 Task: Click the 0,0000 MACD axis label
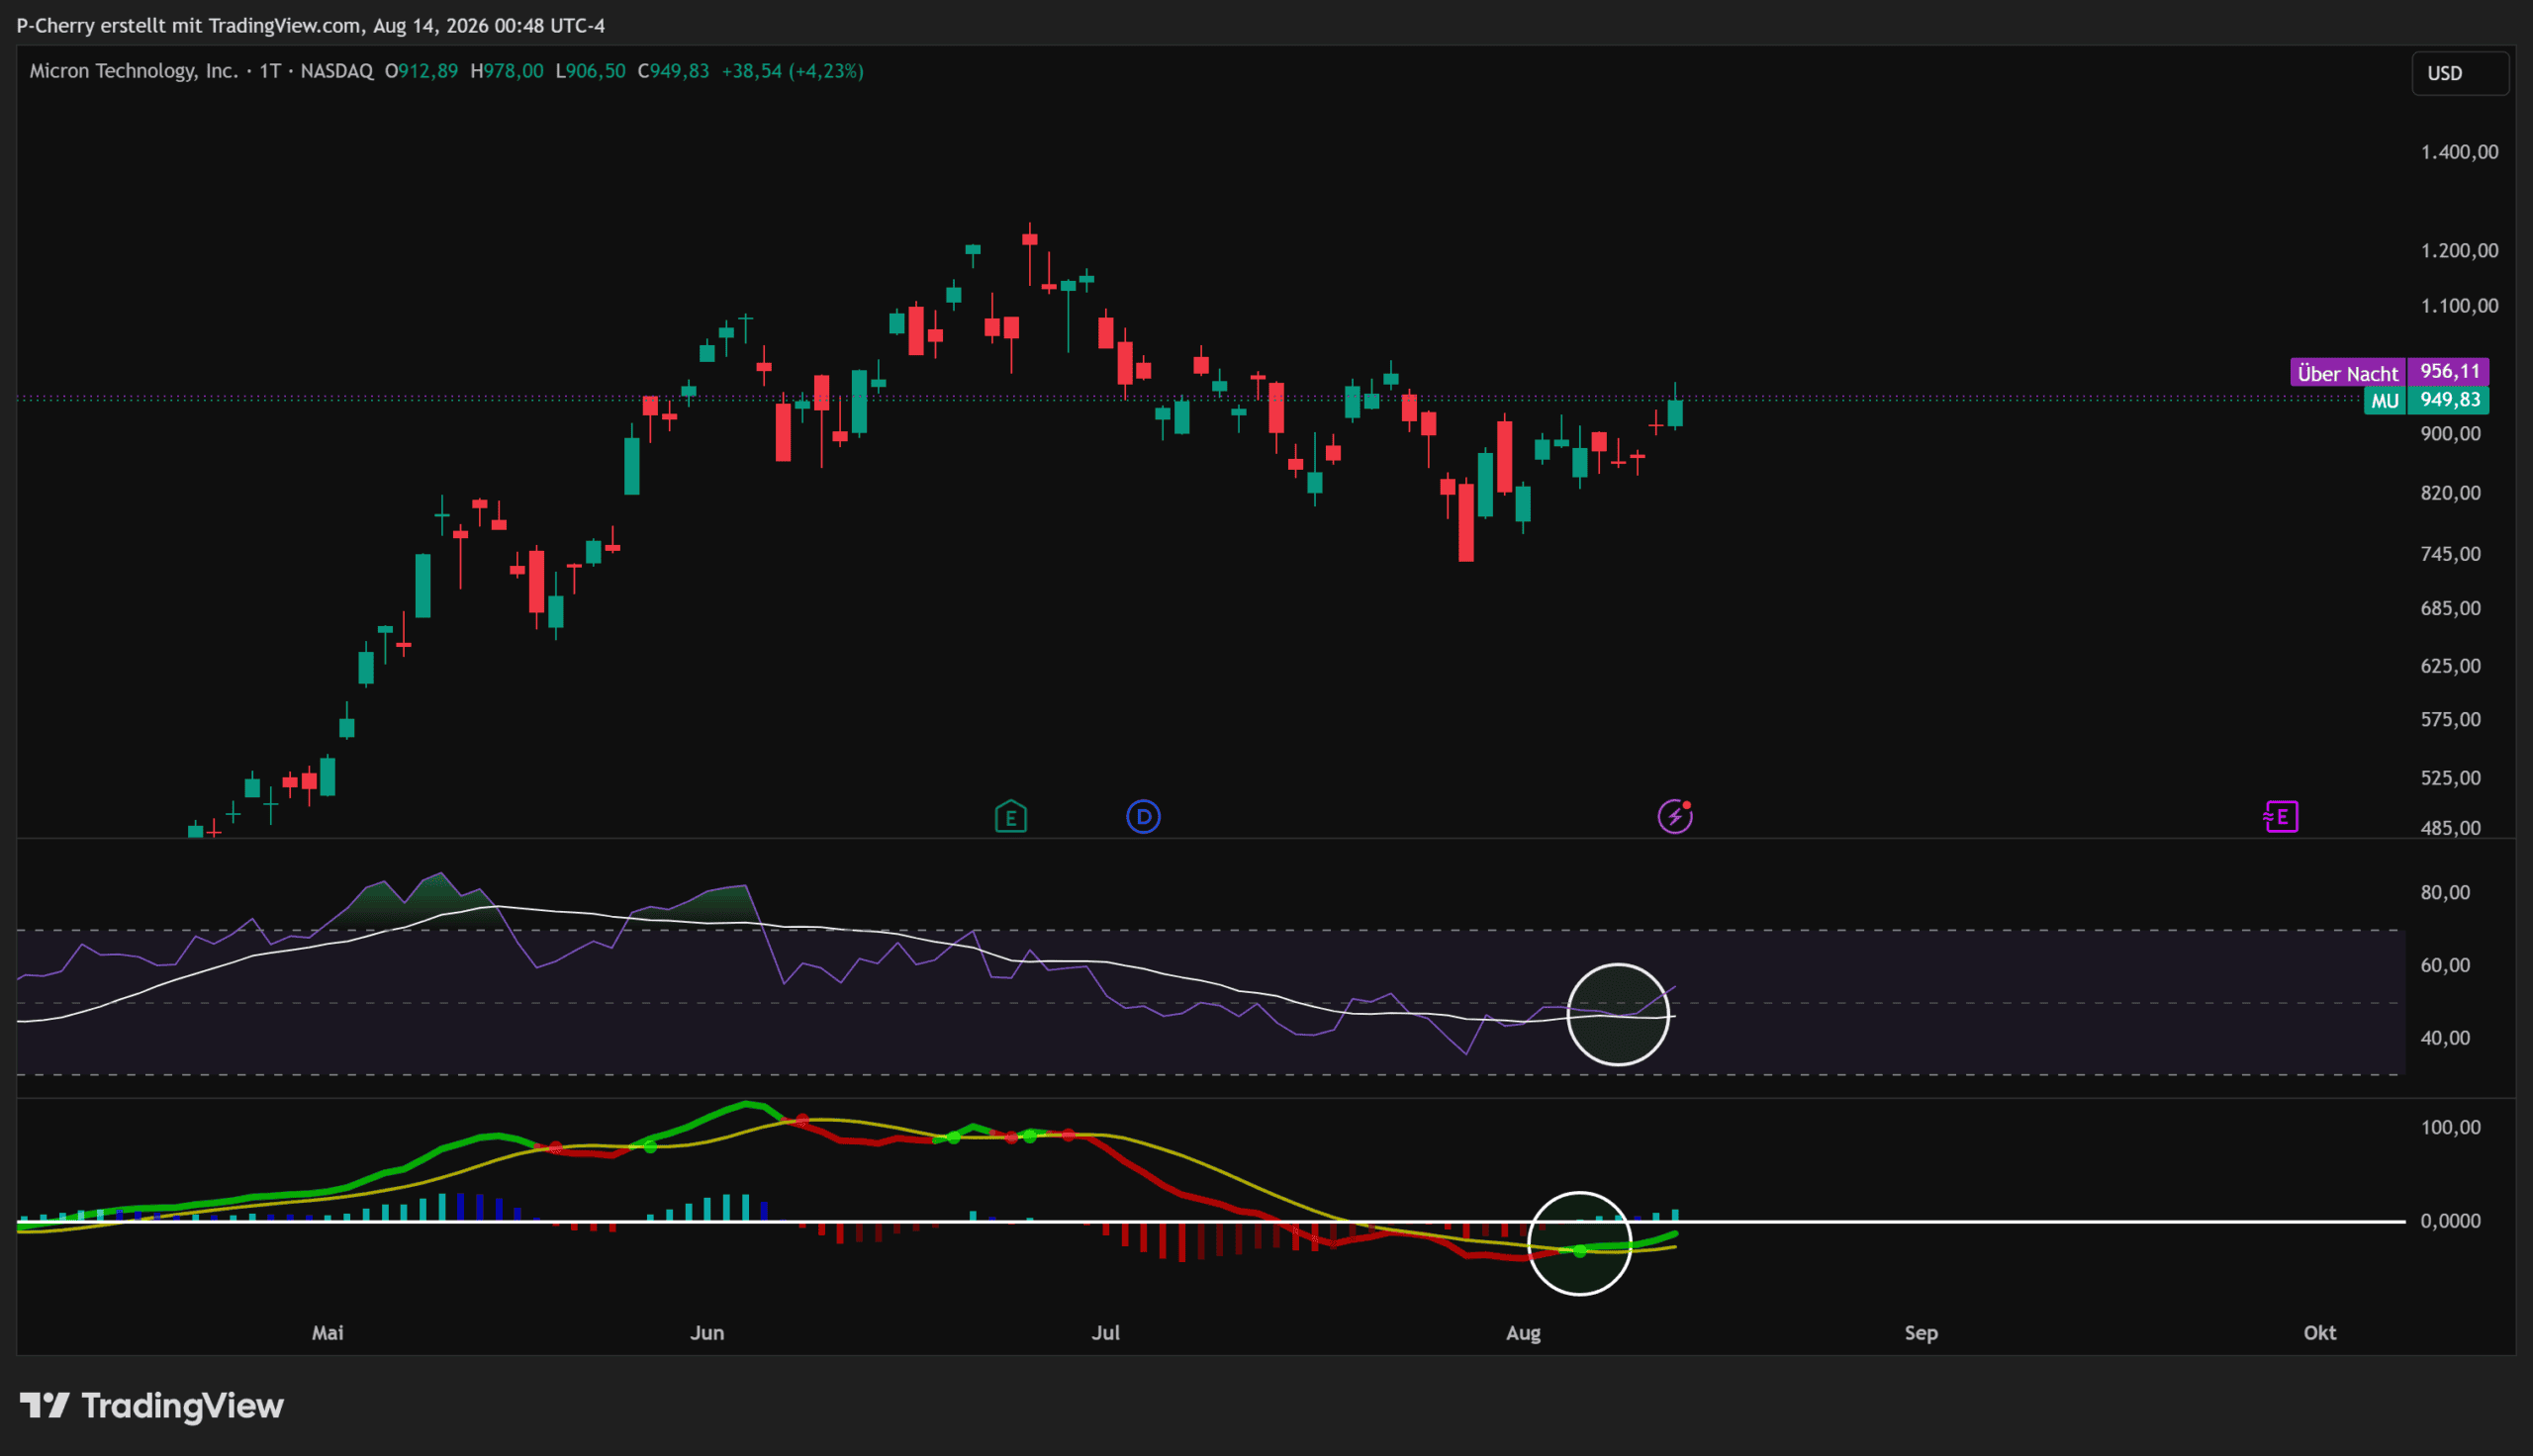coord(2450,1221)
